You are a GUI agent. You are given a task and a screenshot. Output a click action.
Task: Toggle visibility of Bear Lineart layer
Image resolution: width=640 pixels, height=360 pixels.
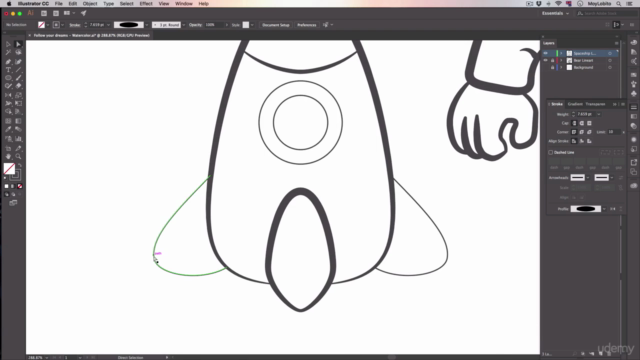click(545, 60)
